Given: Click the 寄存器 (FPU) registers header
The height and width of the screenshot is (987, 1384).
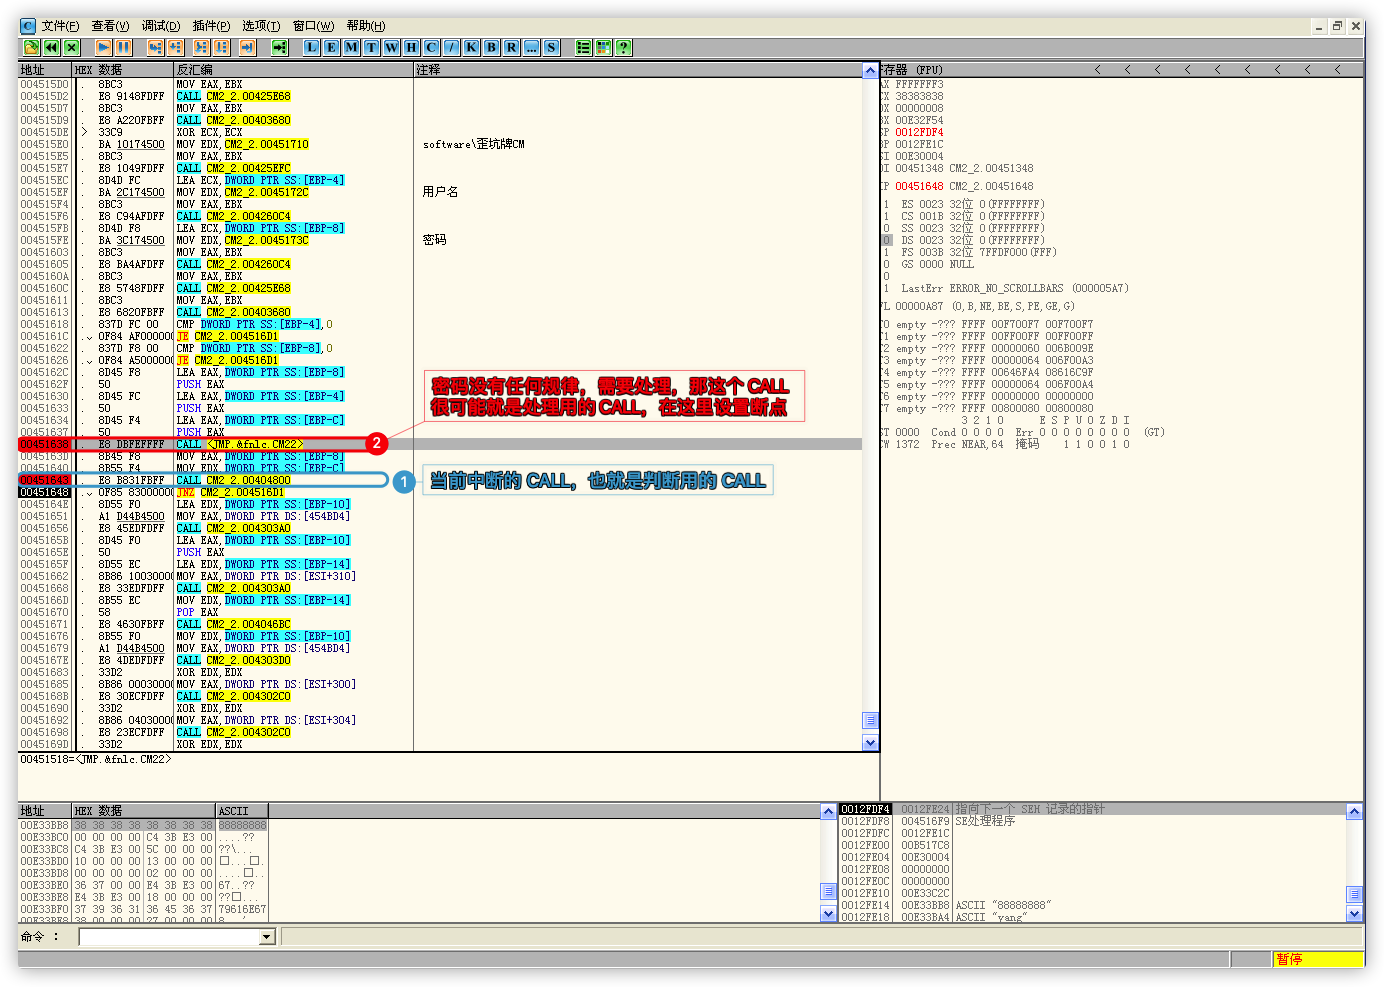Looking at the screenshot, I should pyautogui.click(x=912, y=70).
